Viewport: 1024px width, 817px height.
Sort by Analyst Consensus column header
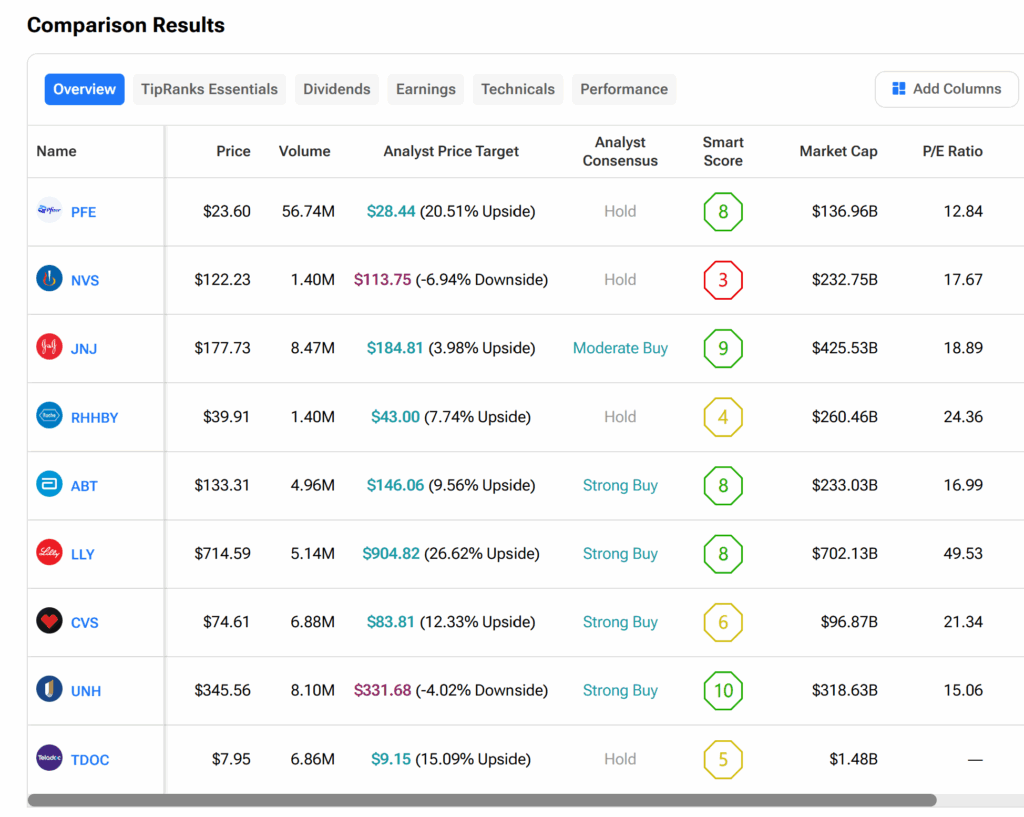click(620, 152)
